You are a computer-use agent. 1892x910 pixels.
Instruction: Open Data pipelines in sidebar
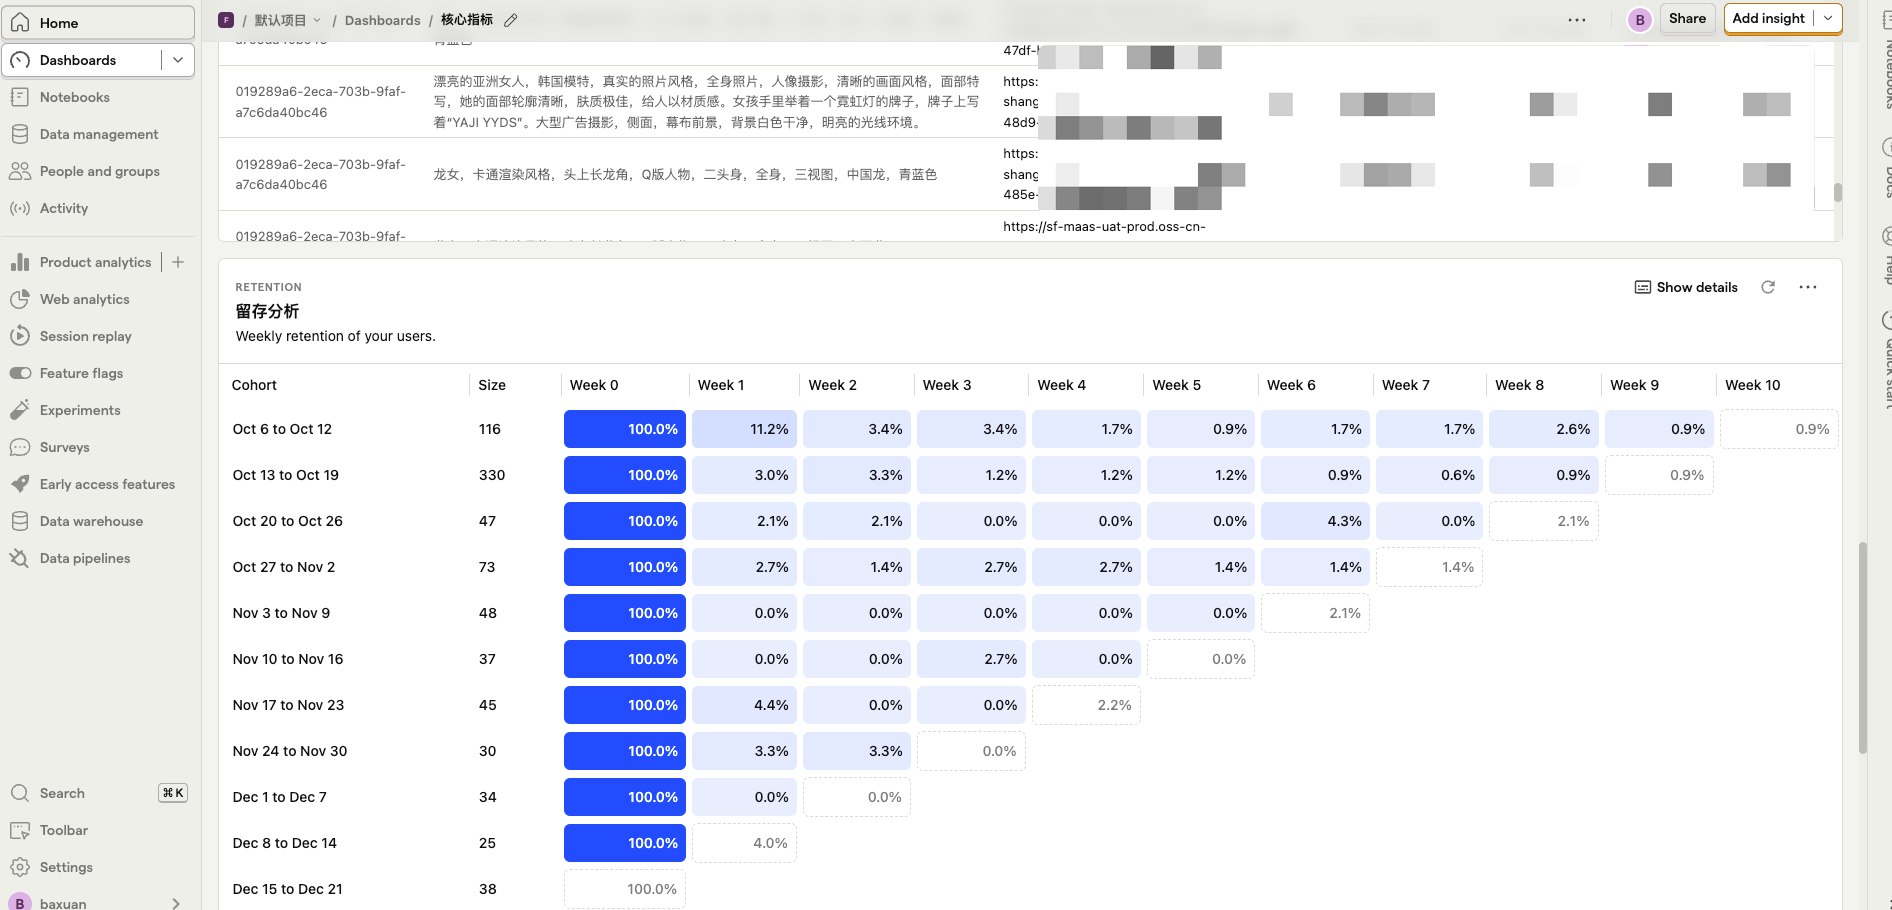[x=85, y=558]
